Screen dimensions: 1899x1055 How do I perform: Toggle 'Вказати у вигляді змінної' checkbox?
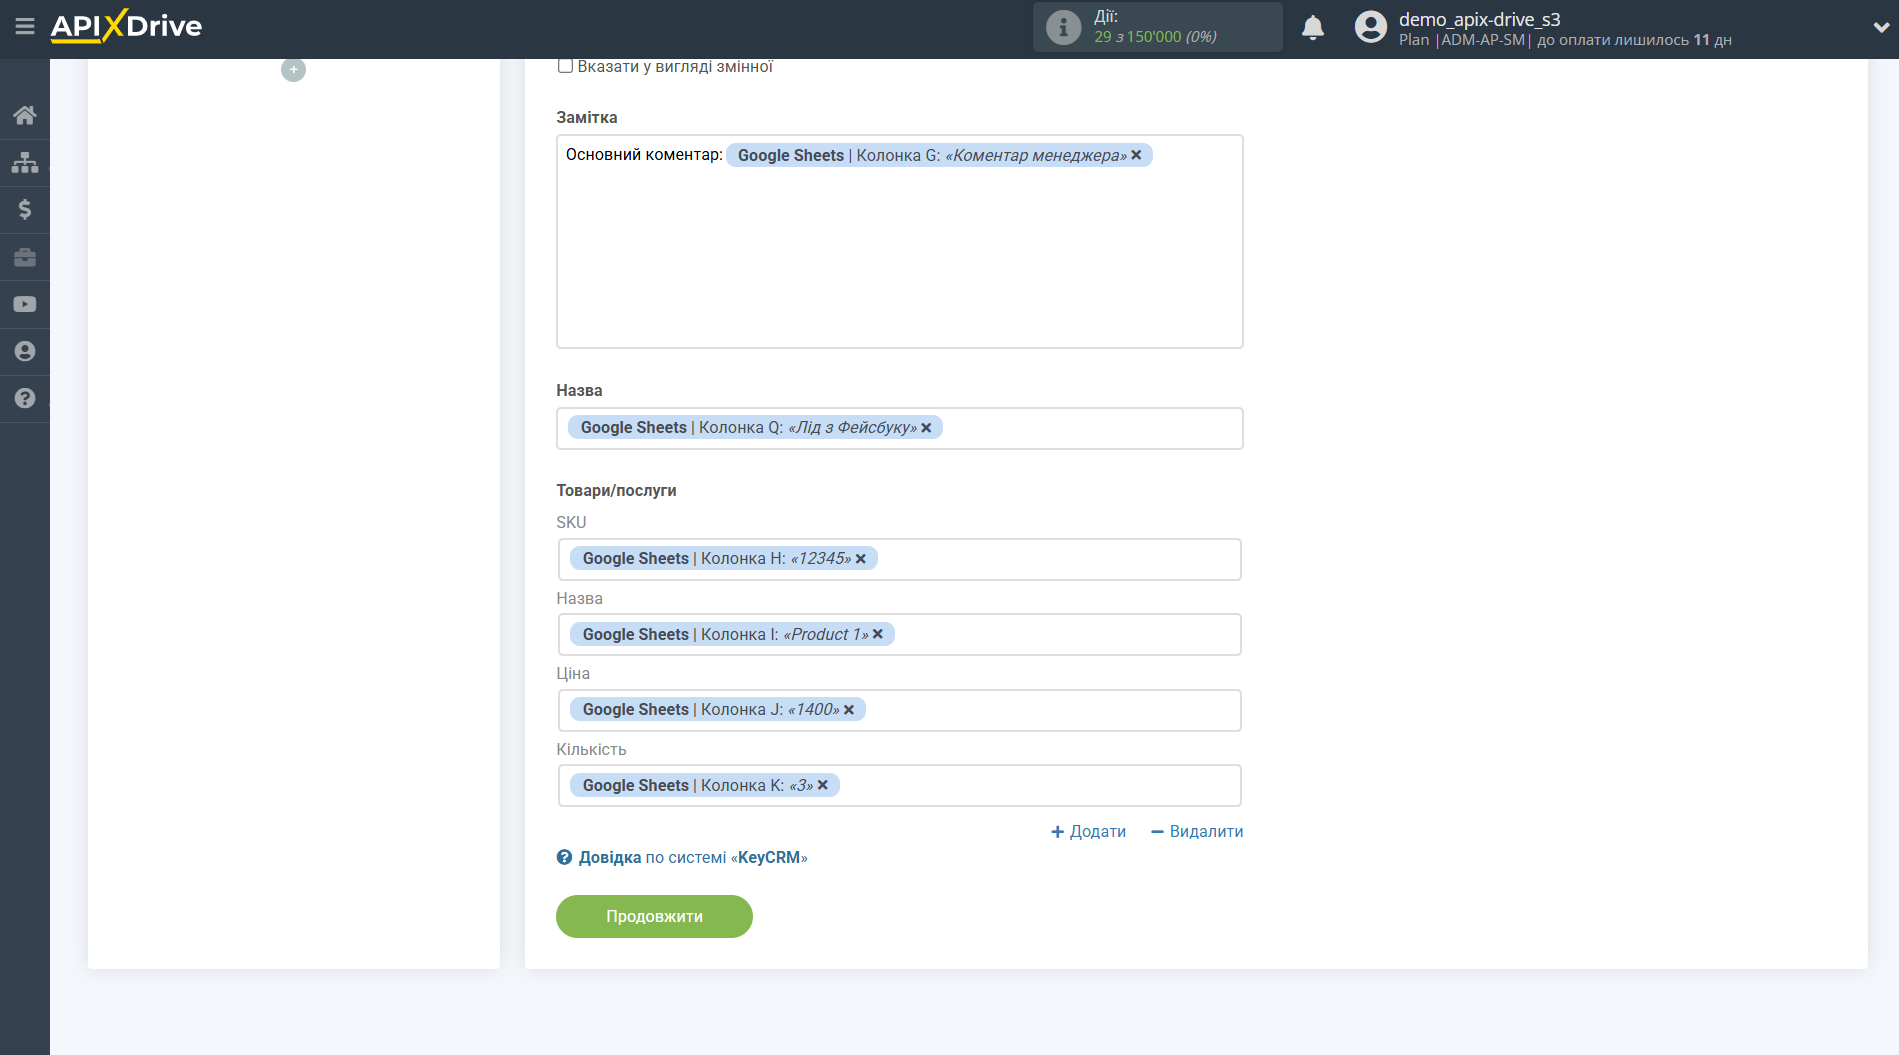point(565,66)
